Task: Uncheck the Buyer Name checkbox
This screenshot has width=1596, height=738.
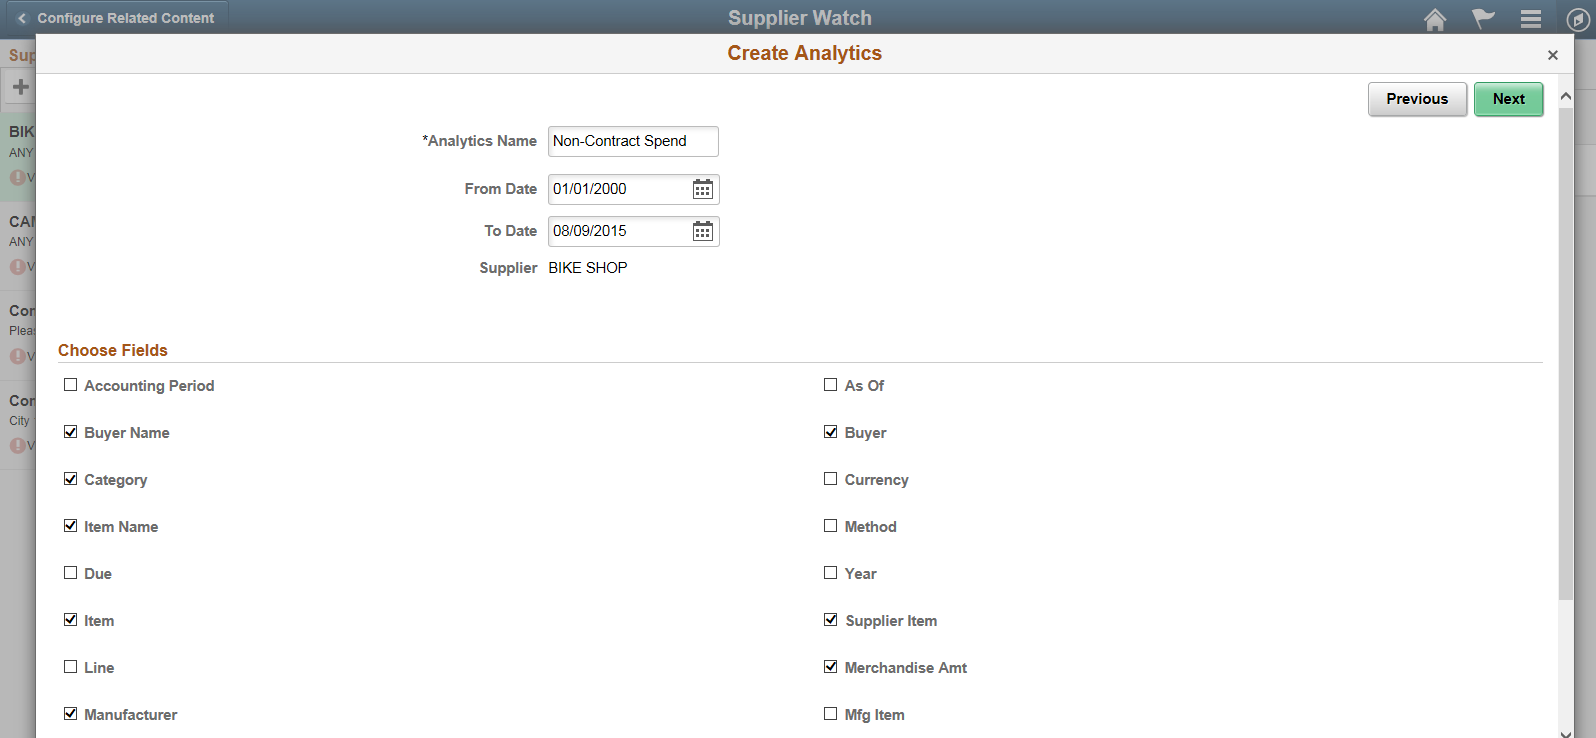Action: 70,432
